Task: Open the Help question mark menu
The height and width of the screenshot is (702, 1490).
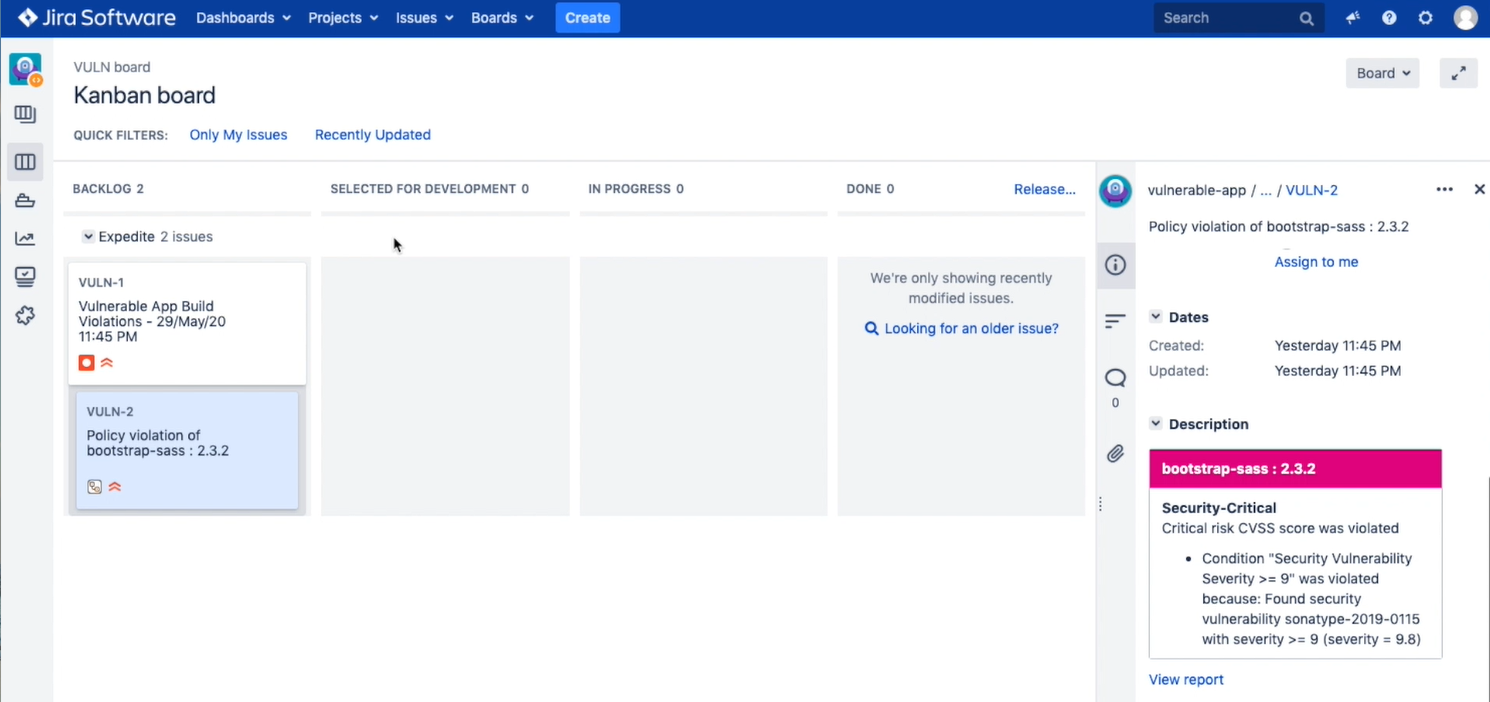Action: pyautogui.click(x=1389, y=18)
